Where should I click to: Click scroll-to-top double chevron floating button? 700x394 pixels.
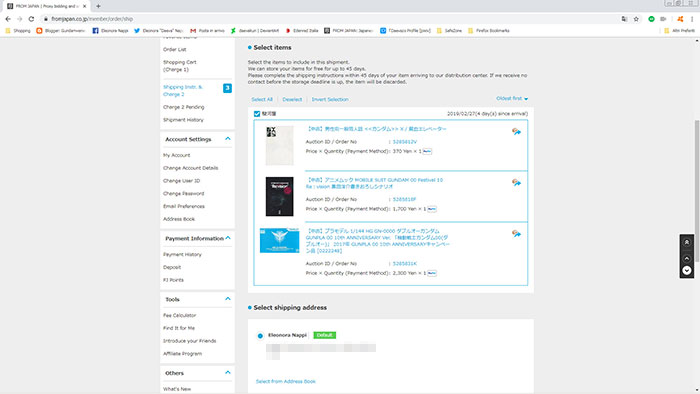[687, 242]
